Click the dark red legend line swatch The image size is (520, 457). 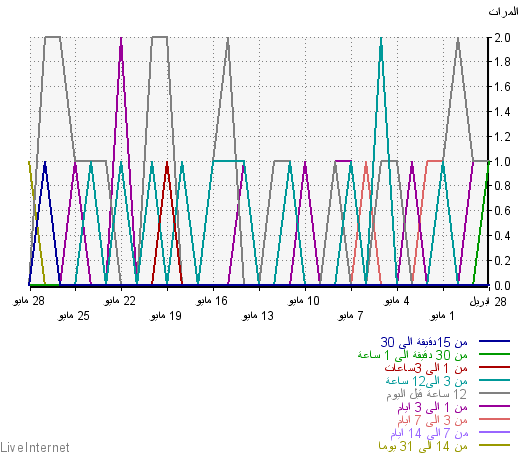pyautogui.click(x=494, y=367)
